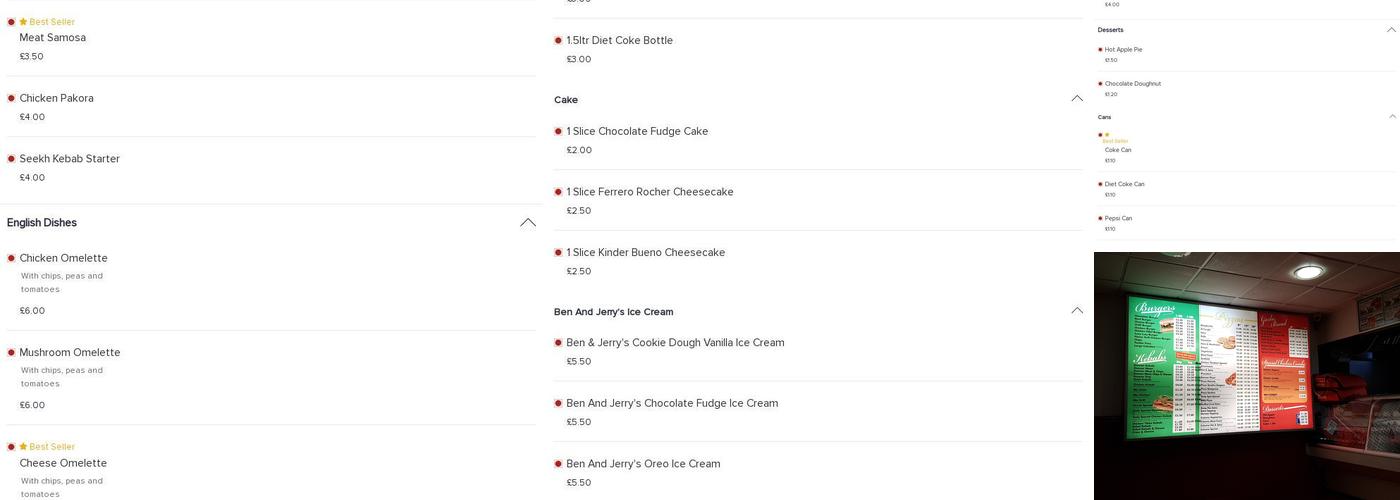Click the red dot beside Chocolate Fudge Cake slice
The height and width of the screenshot is (500, 1400).
pyautogui.click(x=558, y=132)
